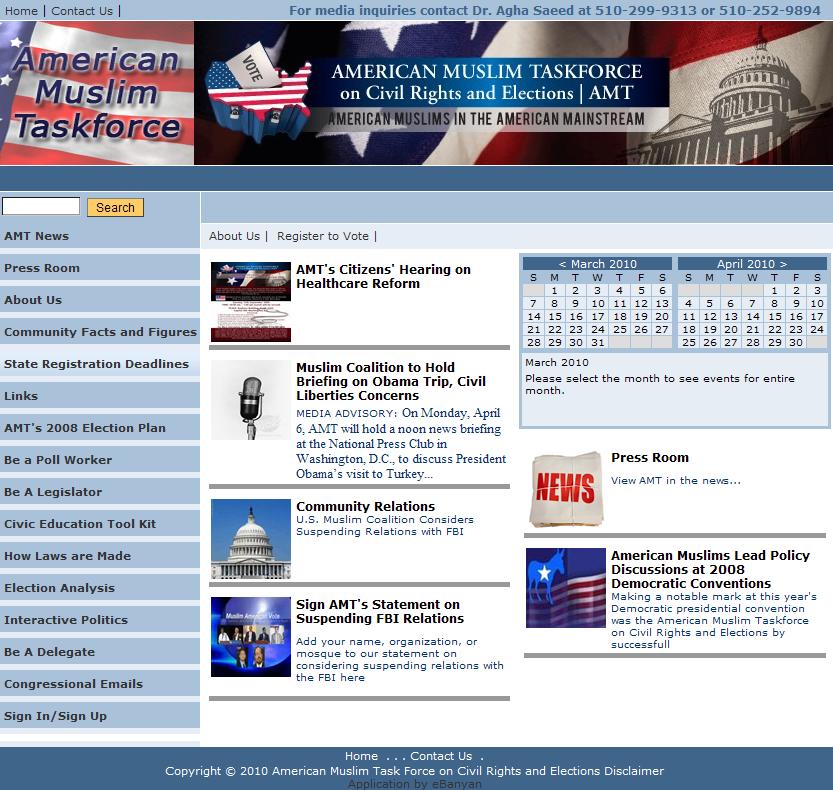833x790 pixels.
Task: Select March 17 in the calendar
Action: point(598,316)
